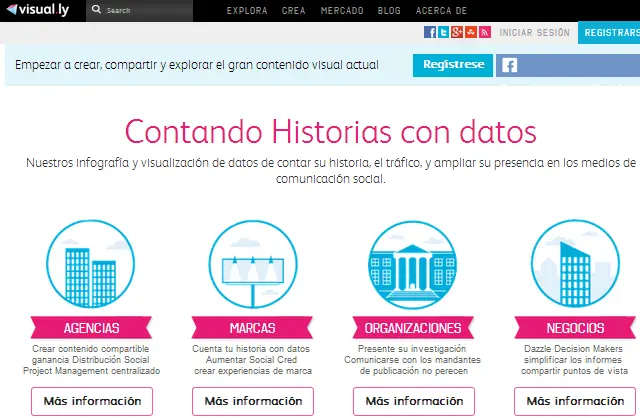Click Más información under Agencias
Screen dimensions: 640x420
[x=91, y=402]
